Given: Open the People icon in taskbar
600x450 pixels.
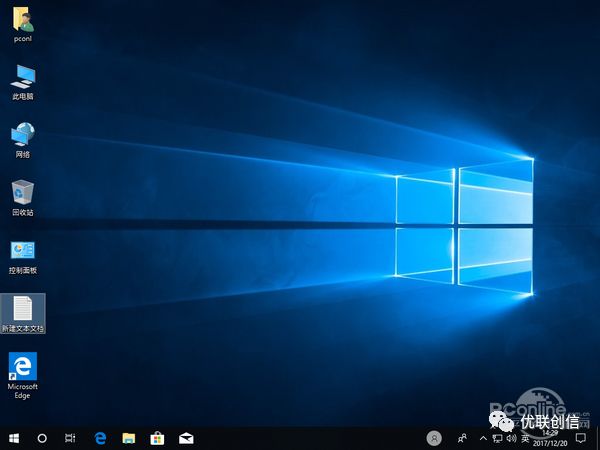Looking at the screenshot, I should tap(462, 438).
